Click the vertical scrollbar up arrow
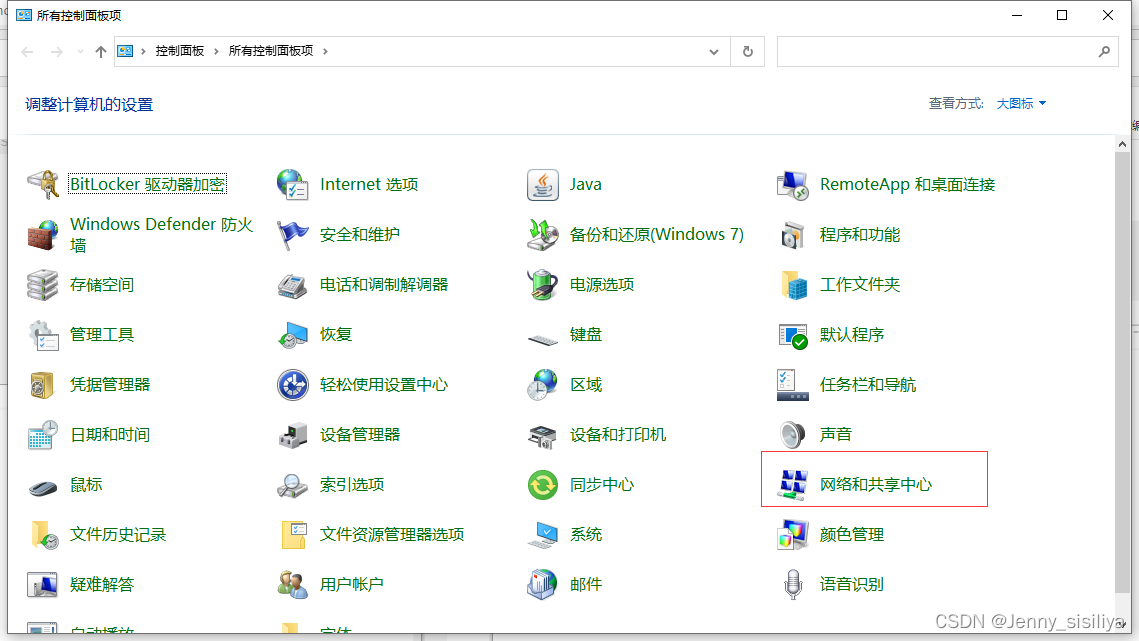 coord(1122,145)
